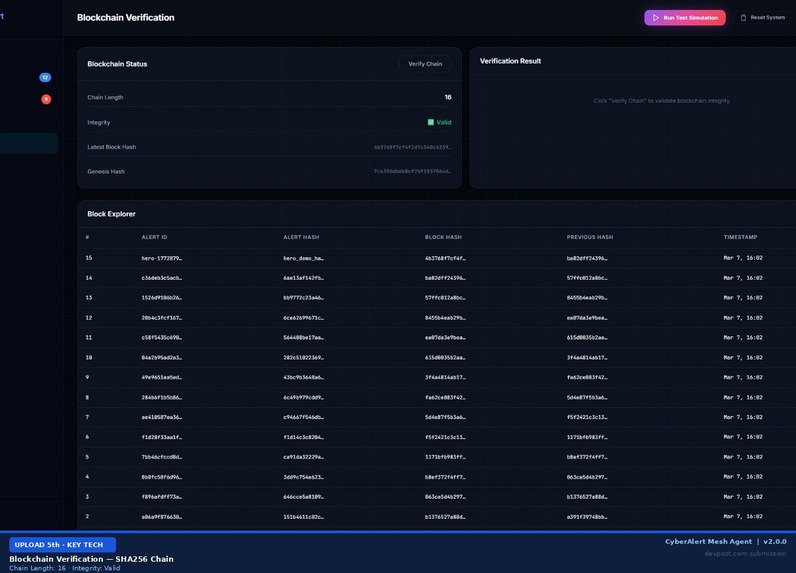Select alert hash 6c49b979cdd9…
Screen dimensions: 796x573
click(303, 398)
